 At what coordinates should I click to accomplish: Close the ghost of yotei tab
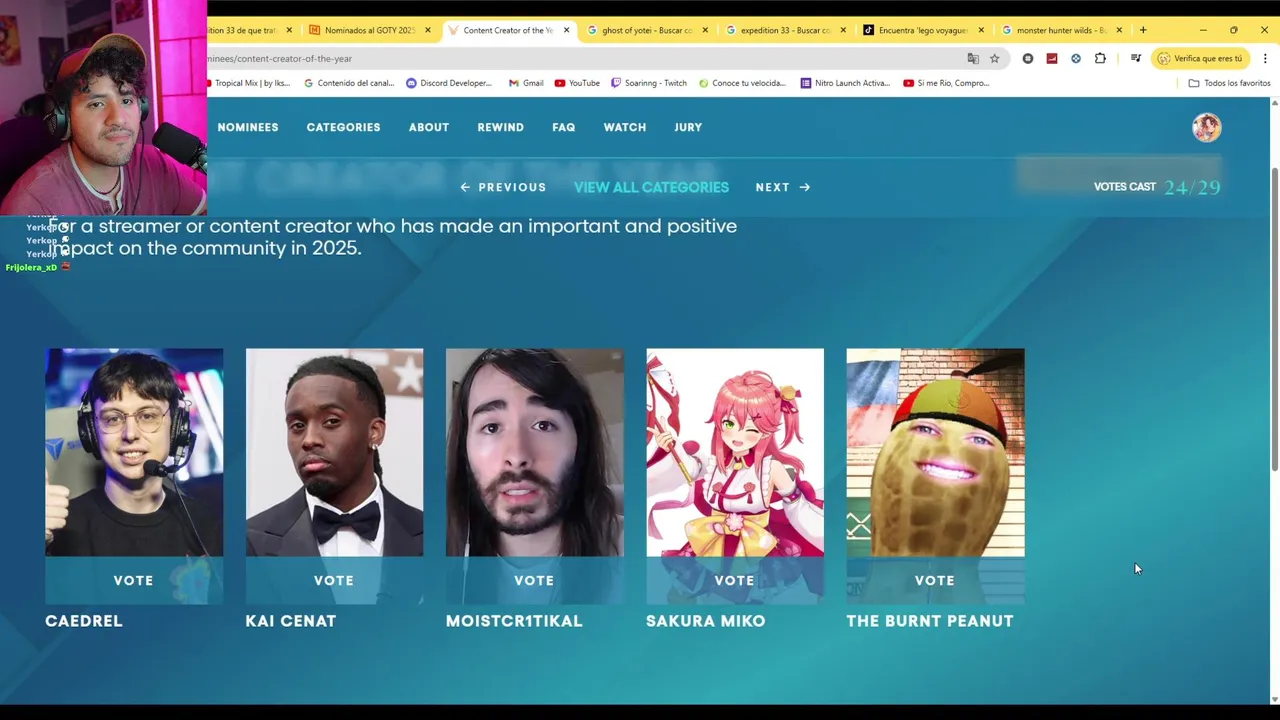point(705,30)
